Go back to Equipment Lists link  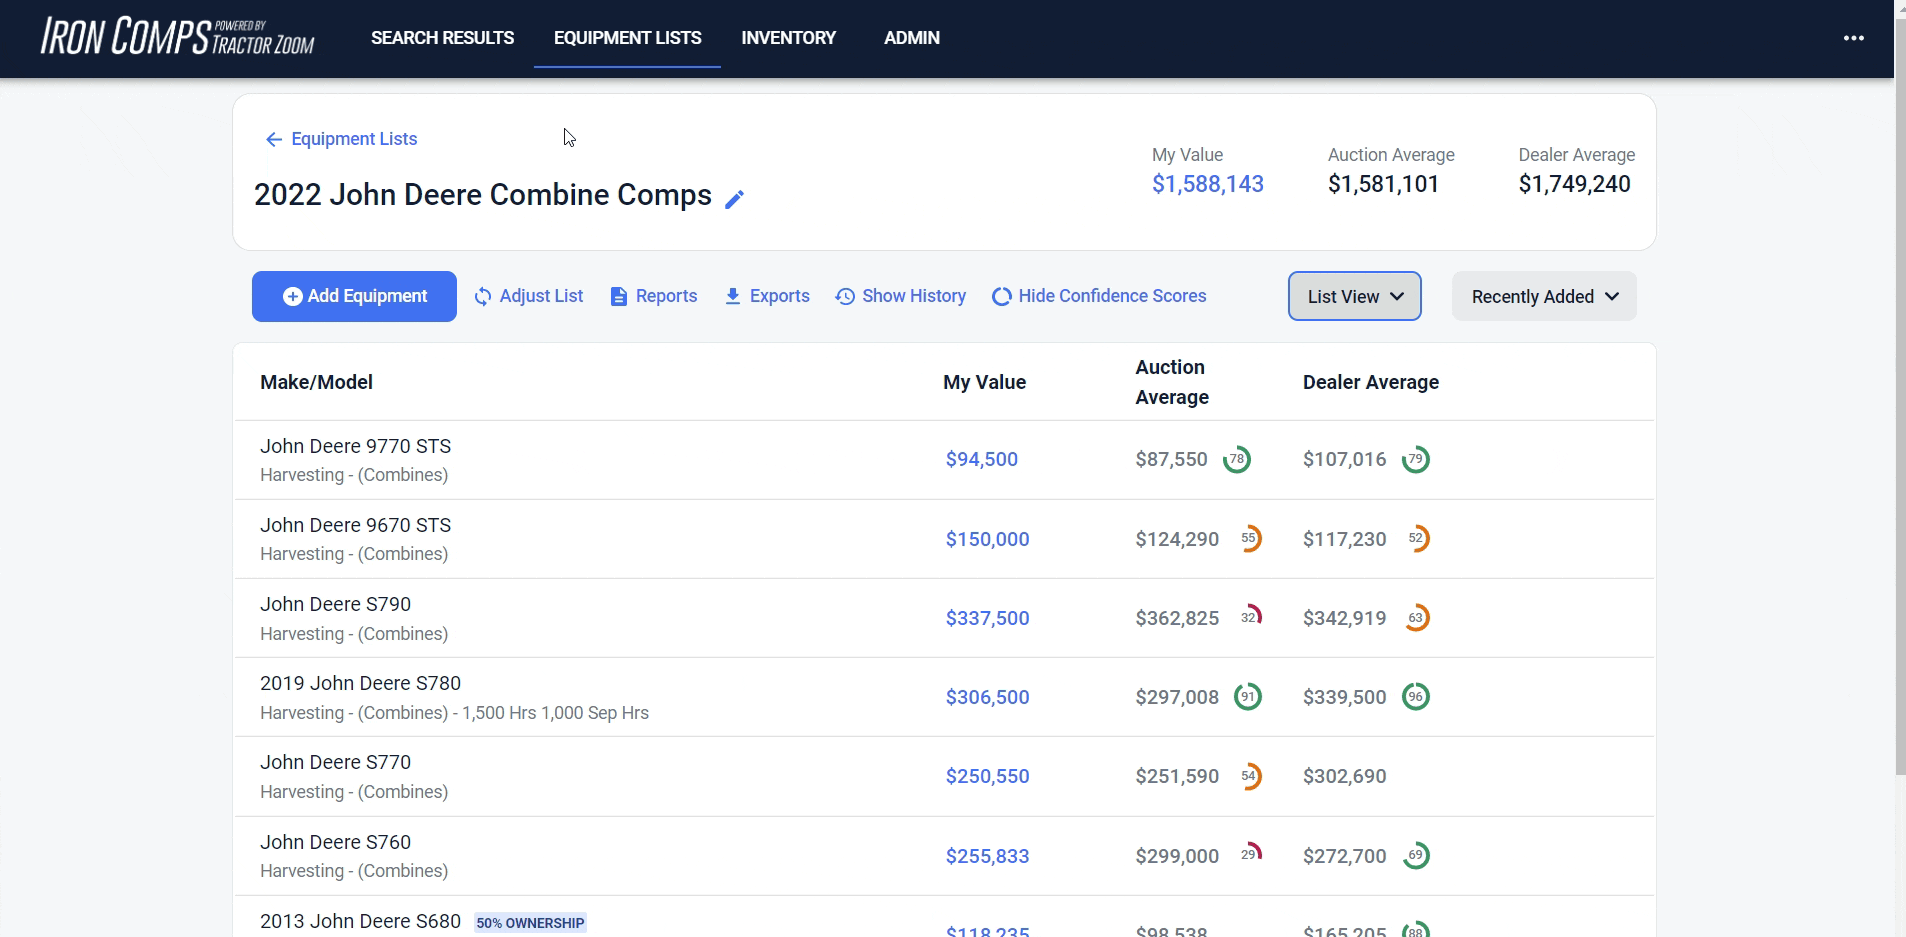[341, 139]
